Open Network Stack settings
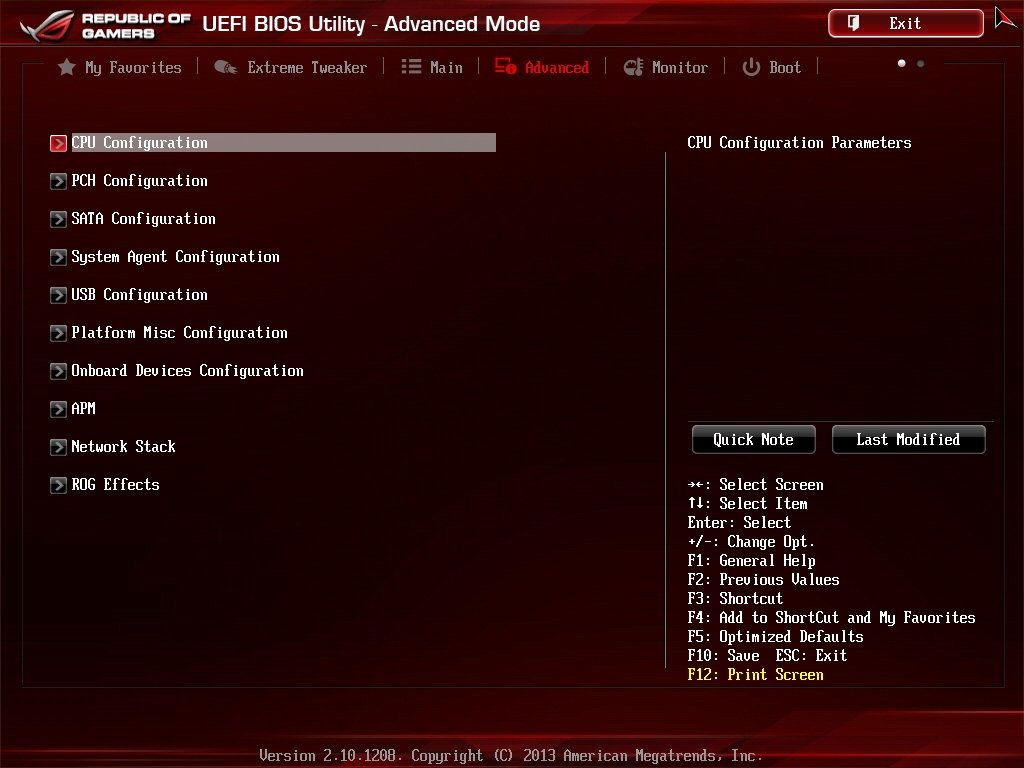1024x768 pixels. point(123,447)
